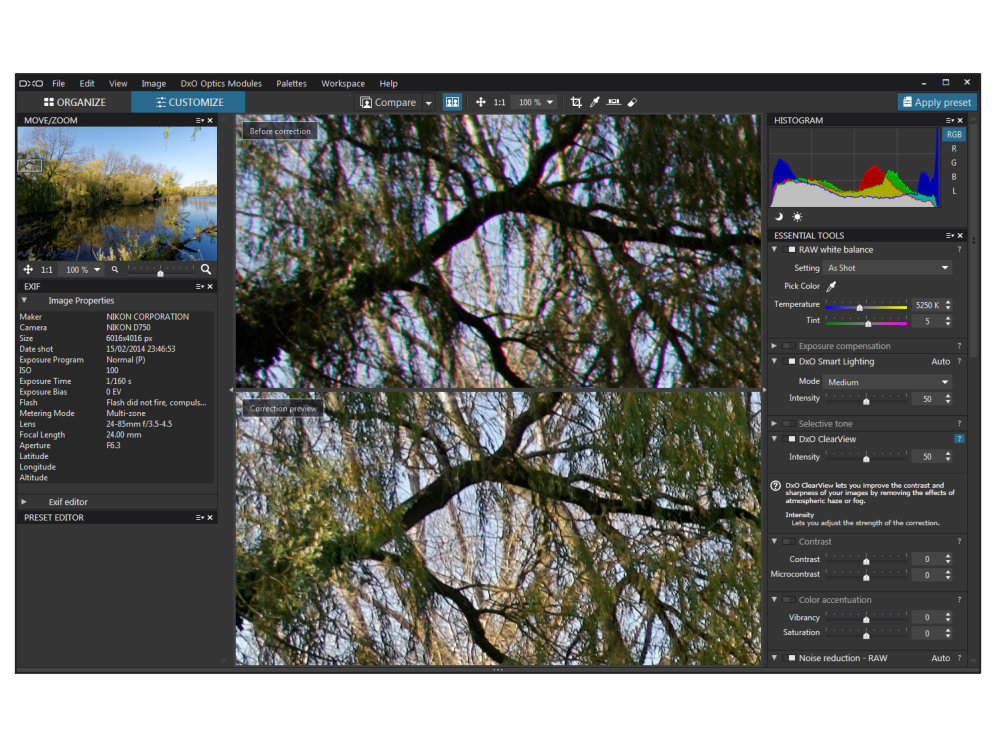This screenshot has height=747, width=996.
Task: Collapse the Noise reduction - RAW section
Action: point(774,658)
